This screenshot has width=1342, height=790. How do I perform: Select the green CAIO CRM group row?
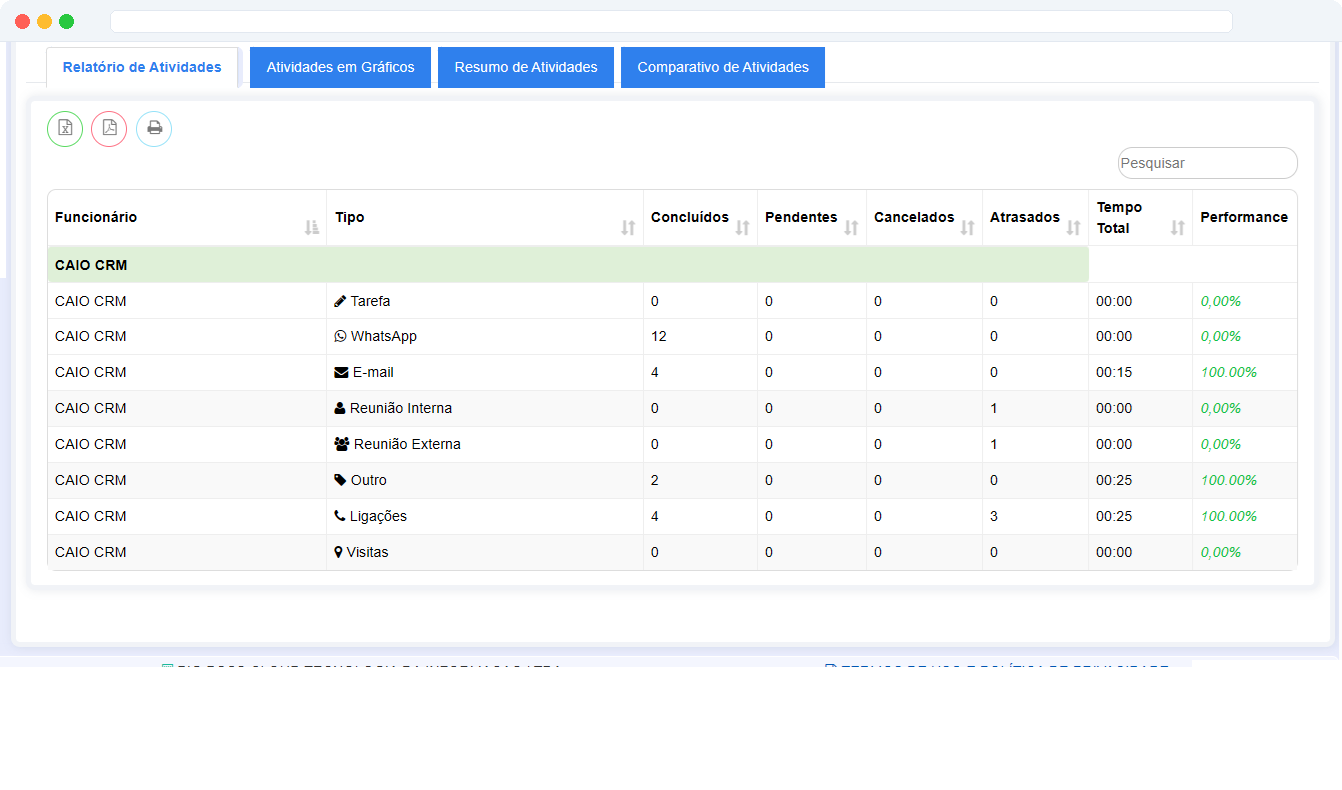coord(568,265)
